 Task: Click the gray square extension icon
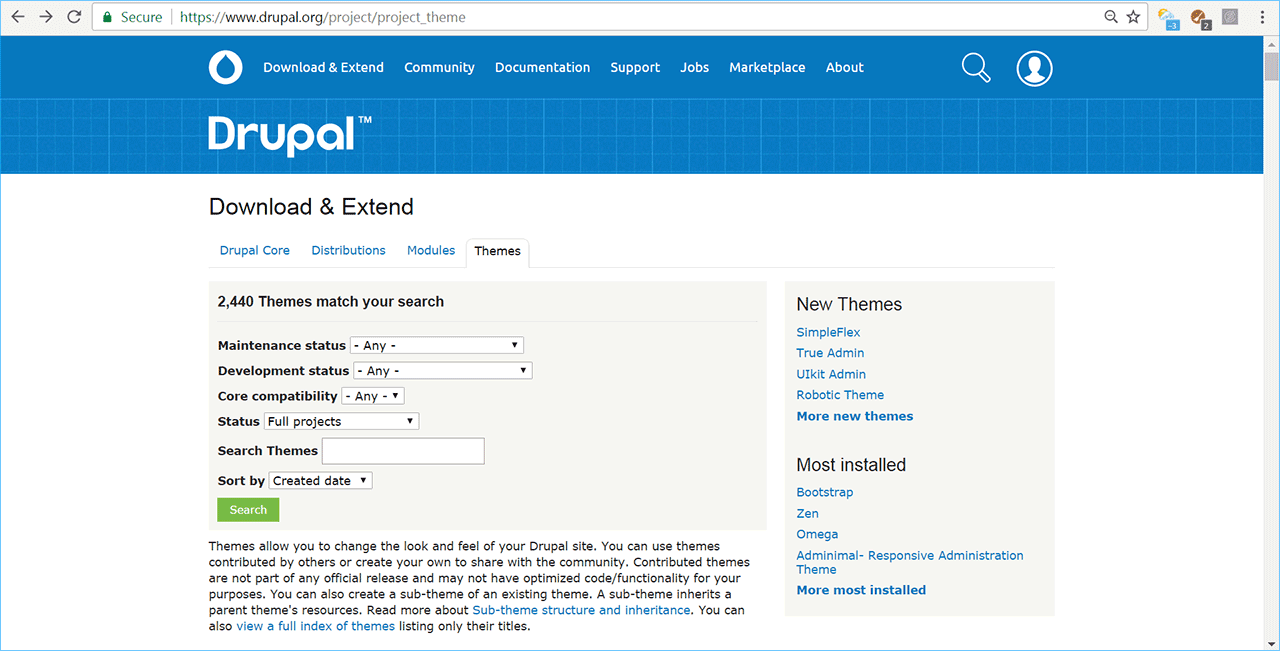pos(1230,16)
